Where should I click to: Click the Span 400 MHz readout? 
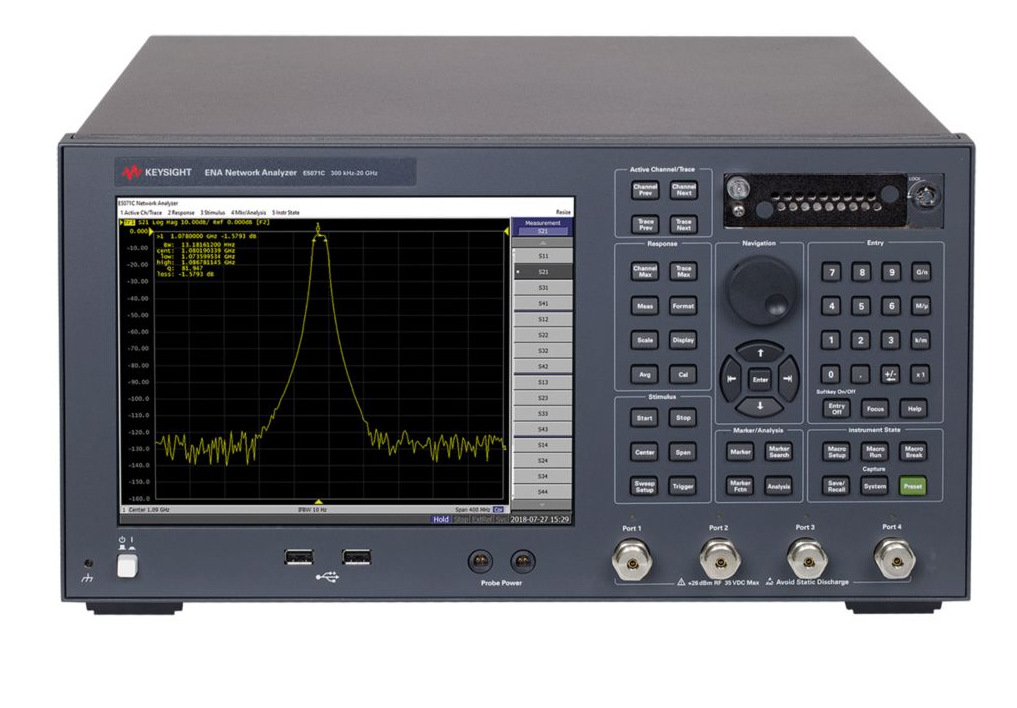click(x=472, y=510)
